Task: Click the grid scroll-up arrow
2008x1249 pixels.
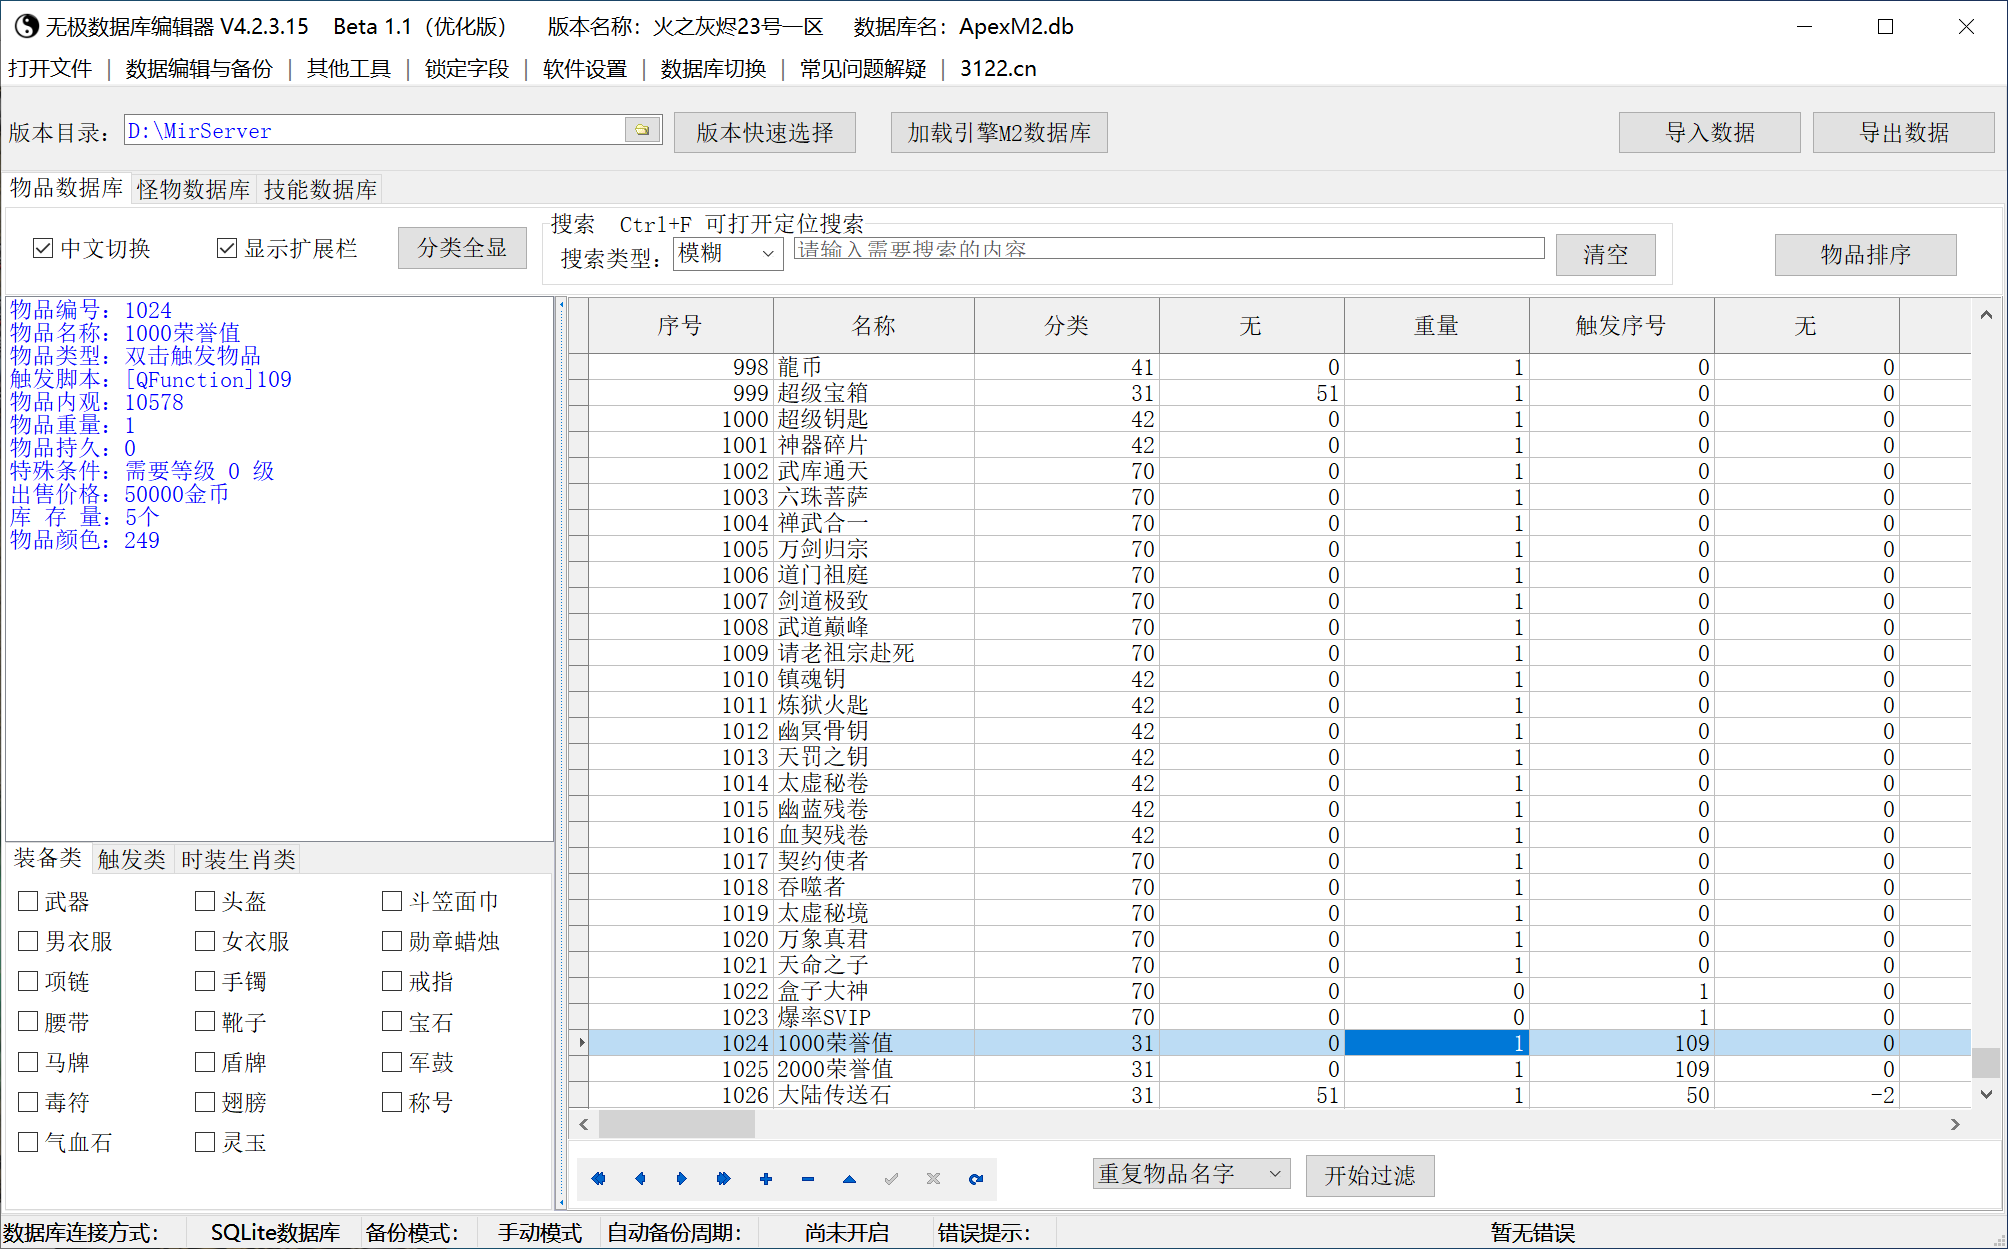Action: coord(1986,315)
